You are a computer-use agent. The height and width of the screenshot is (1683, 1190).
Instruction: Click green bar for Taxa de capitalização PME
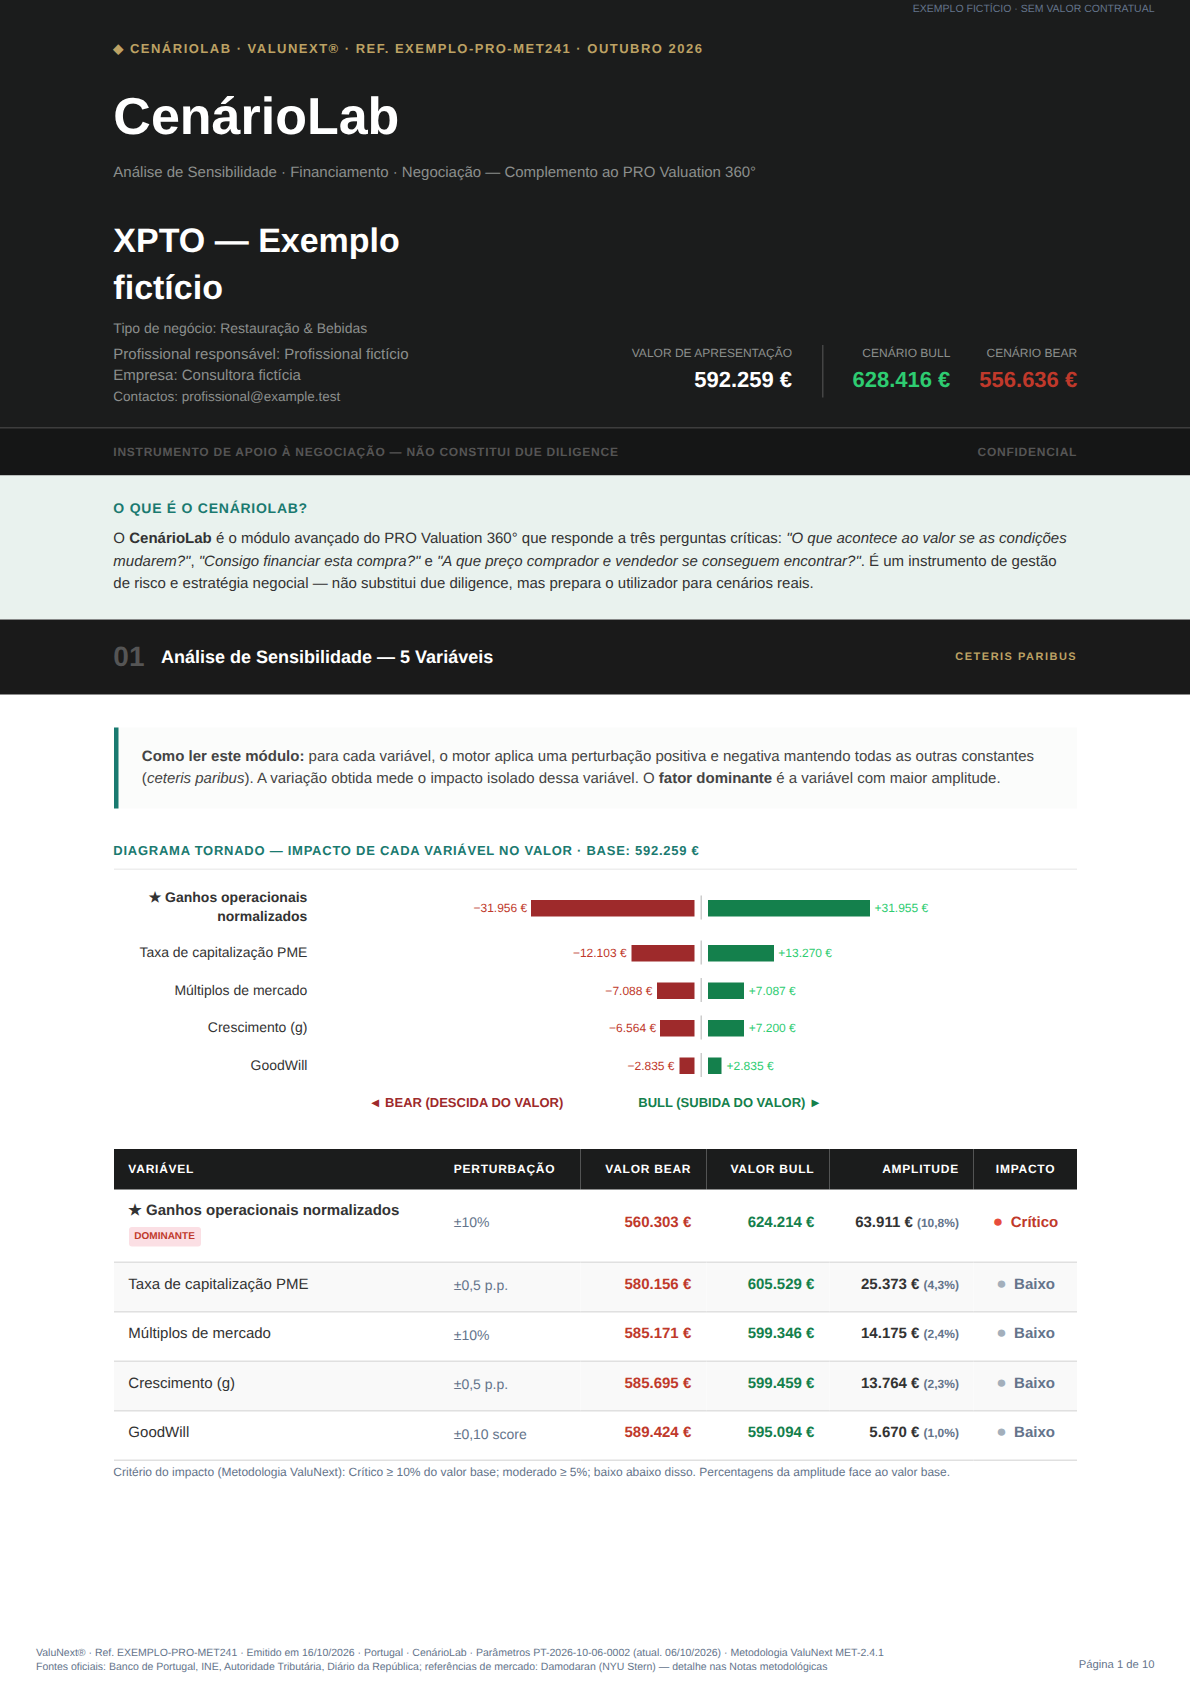(x=741, y=953)
